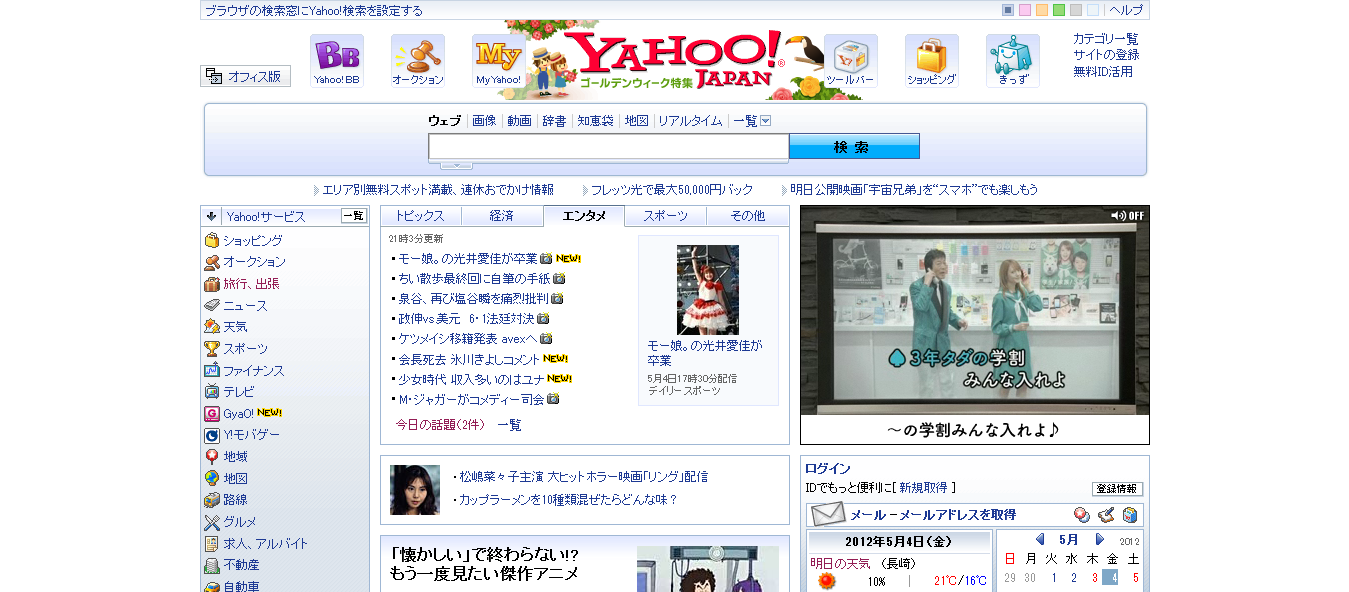Viewport: 1349px width, 592px height.
Task: Click the テレビ TV icon in sidebar
Action: point(212,392)
